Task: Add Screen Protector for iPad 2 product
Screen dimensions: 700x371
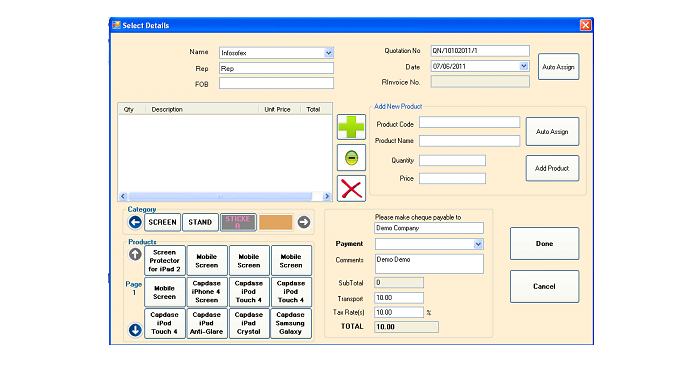Action: point(165,260)
